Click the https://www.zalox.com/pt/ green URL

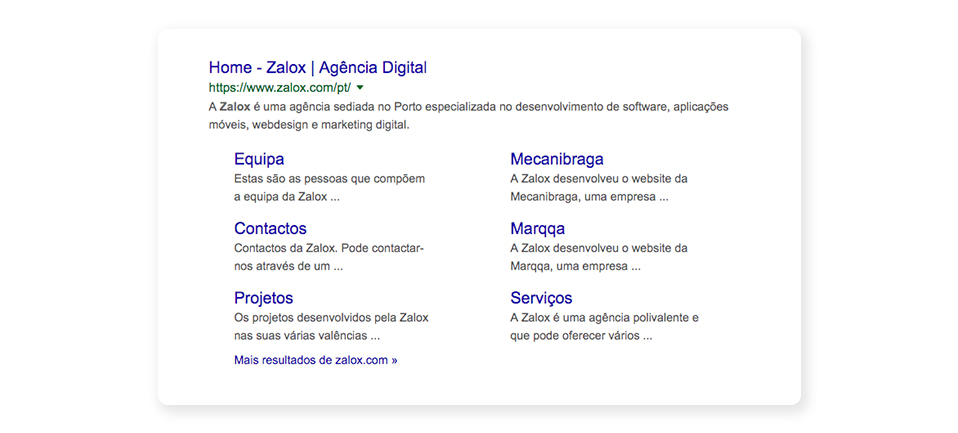[x=280, y=87]
